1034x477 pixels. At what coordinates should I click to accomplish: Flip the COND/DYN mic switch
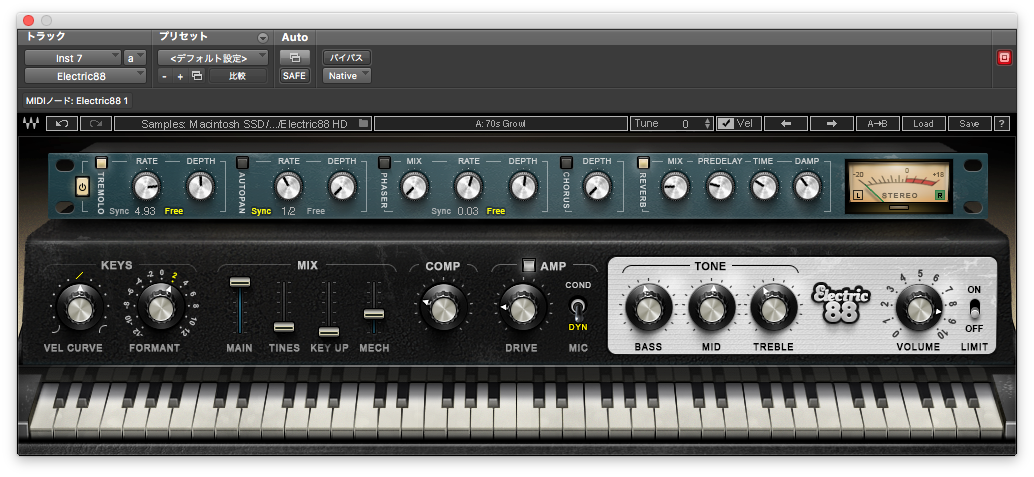coord(578,307)
